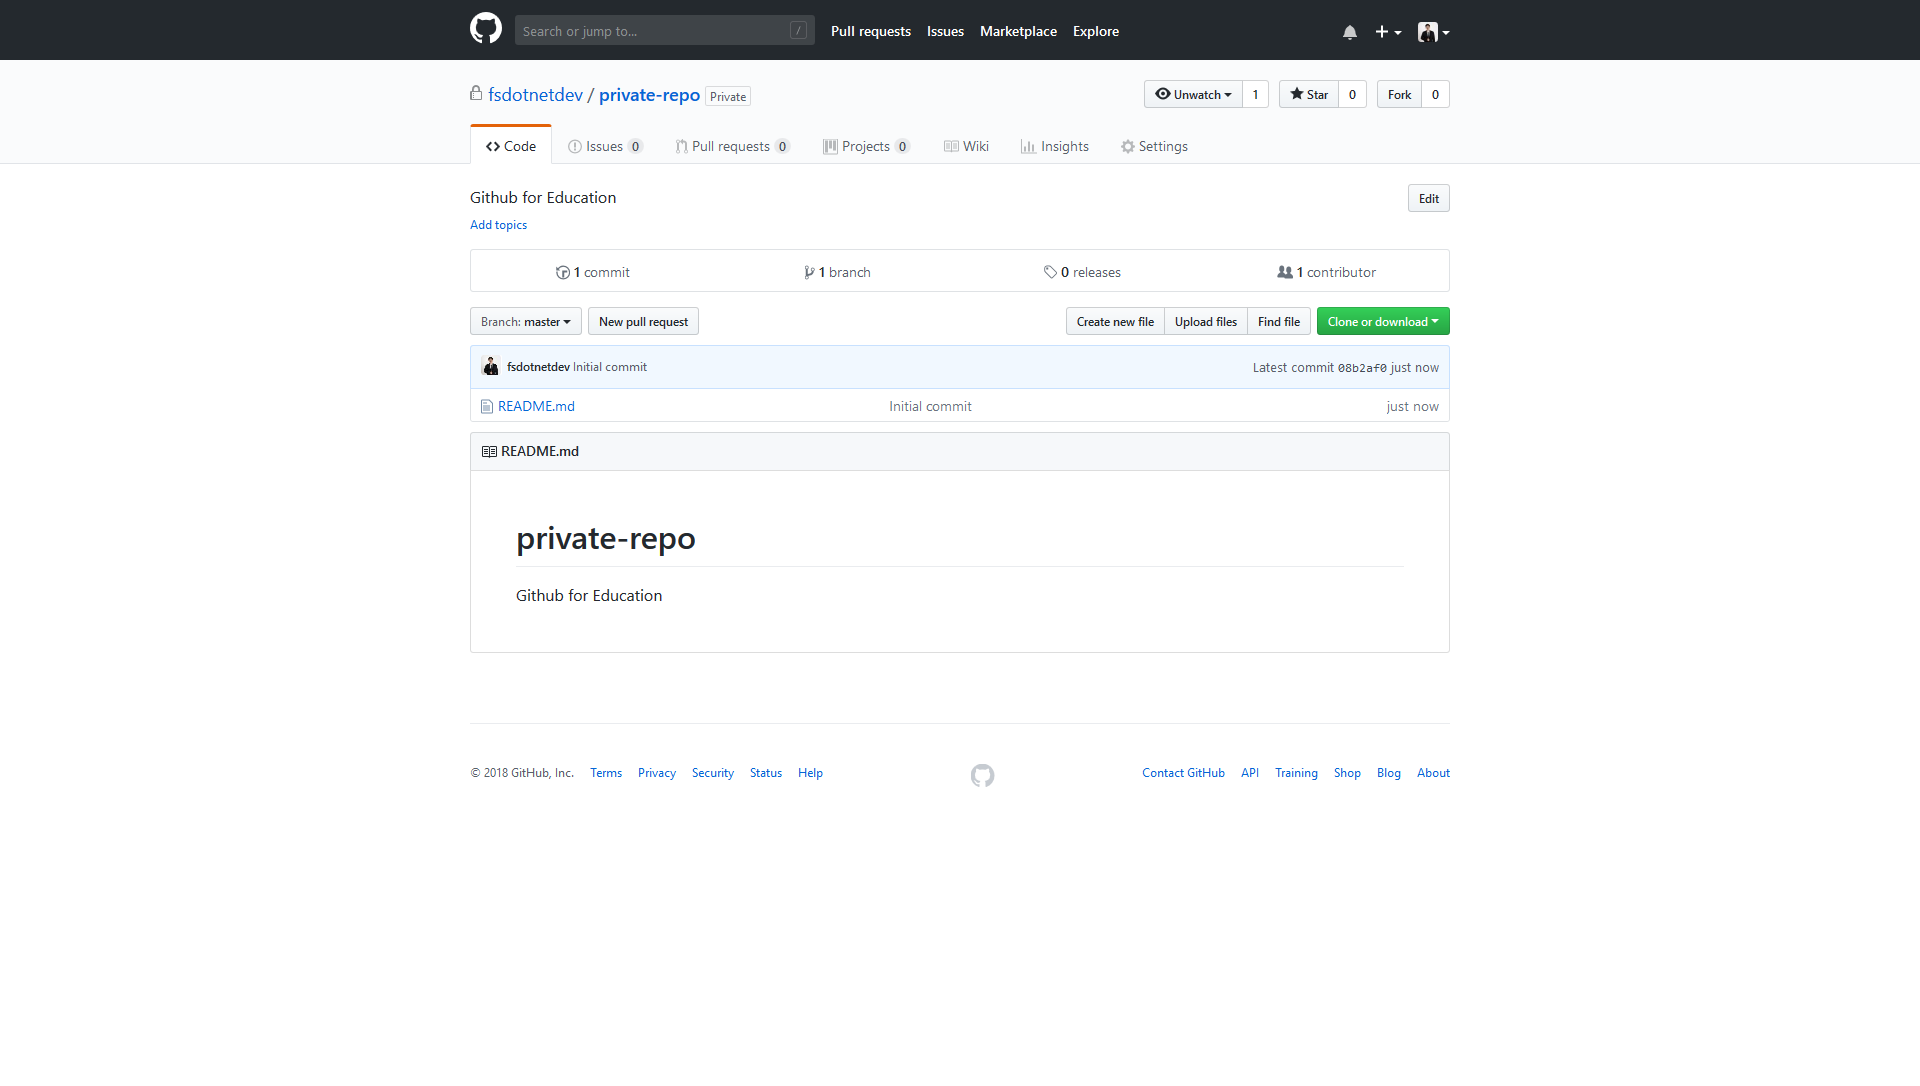Open Help footer link

810,773
